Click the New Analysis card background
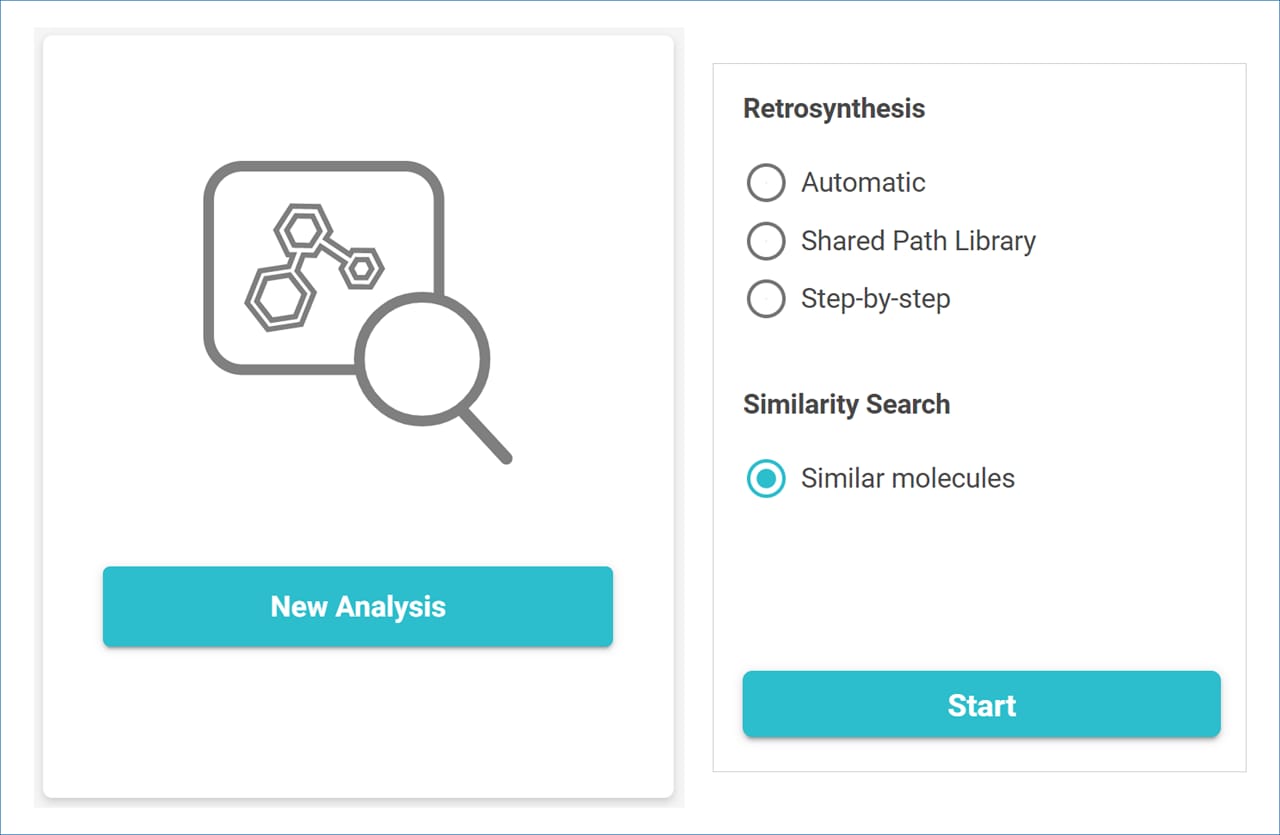Image resolution: width=1280 pixels, height=835 pixels. (357, 730)
